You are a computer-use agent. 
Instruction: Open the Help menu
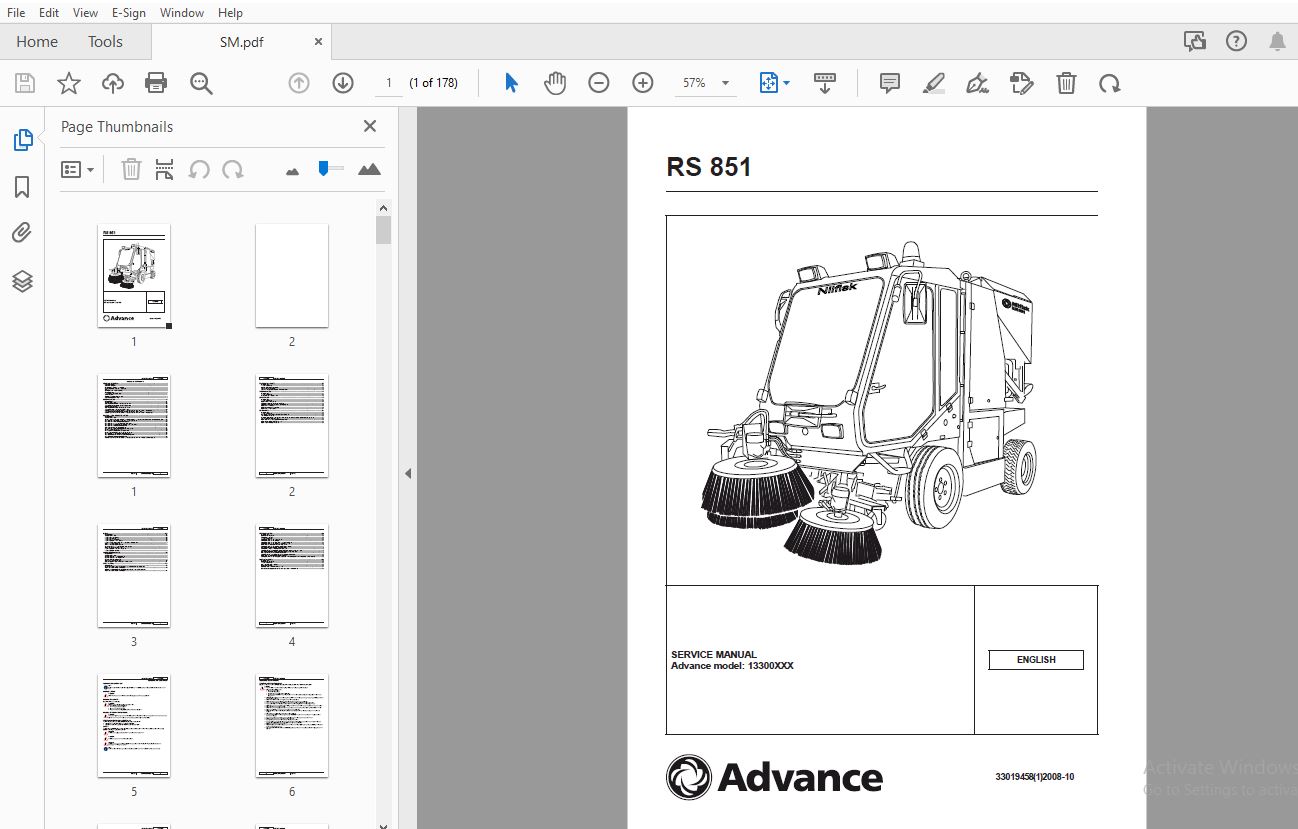pos(230,12)
